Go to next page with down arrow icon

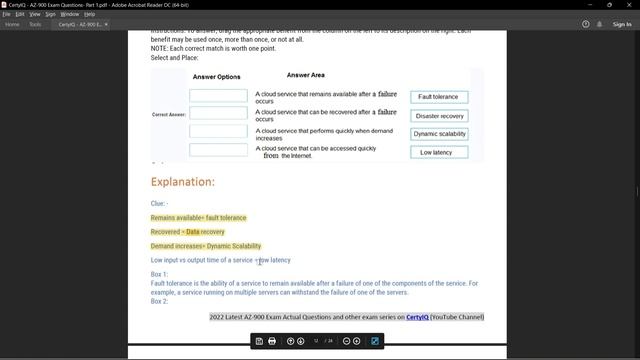[301, 341]
